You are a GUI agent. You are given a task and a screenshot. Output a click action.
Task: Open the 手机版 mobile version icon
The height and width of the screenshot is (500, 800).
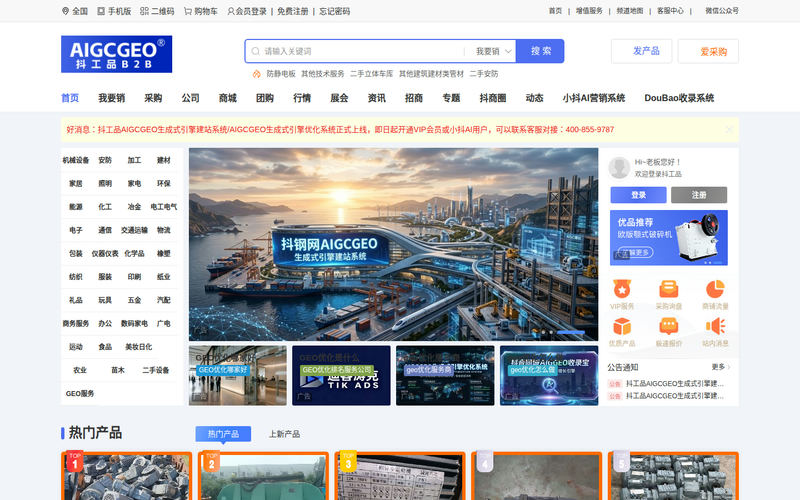[x=101, y=11]
